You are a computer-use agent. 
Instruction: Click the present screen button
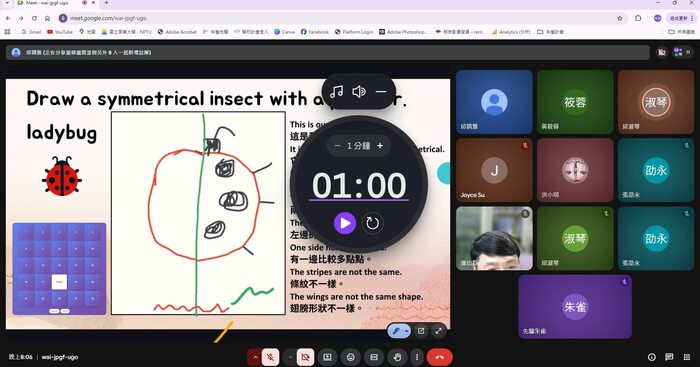point(327,357)
